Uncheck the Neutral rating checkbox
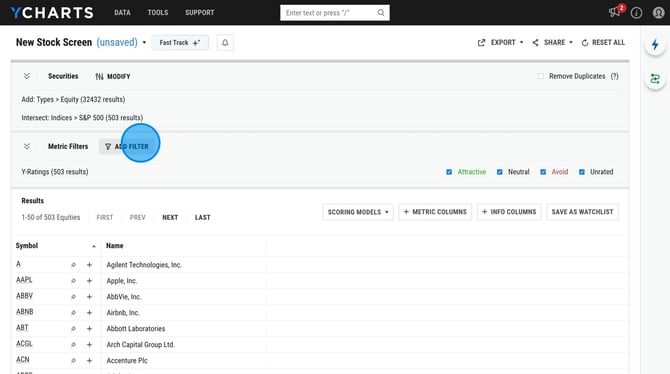The width and height of the screenshot is (670, 374). tap(500, 172)
